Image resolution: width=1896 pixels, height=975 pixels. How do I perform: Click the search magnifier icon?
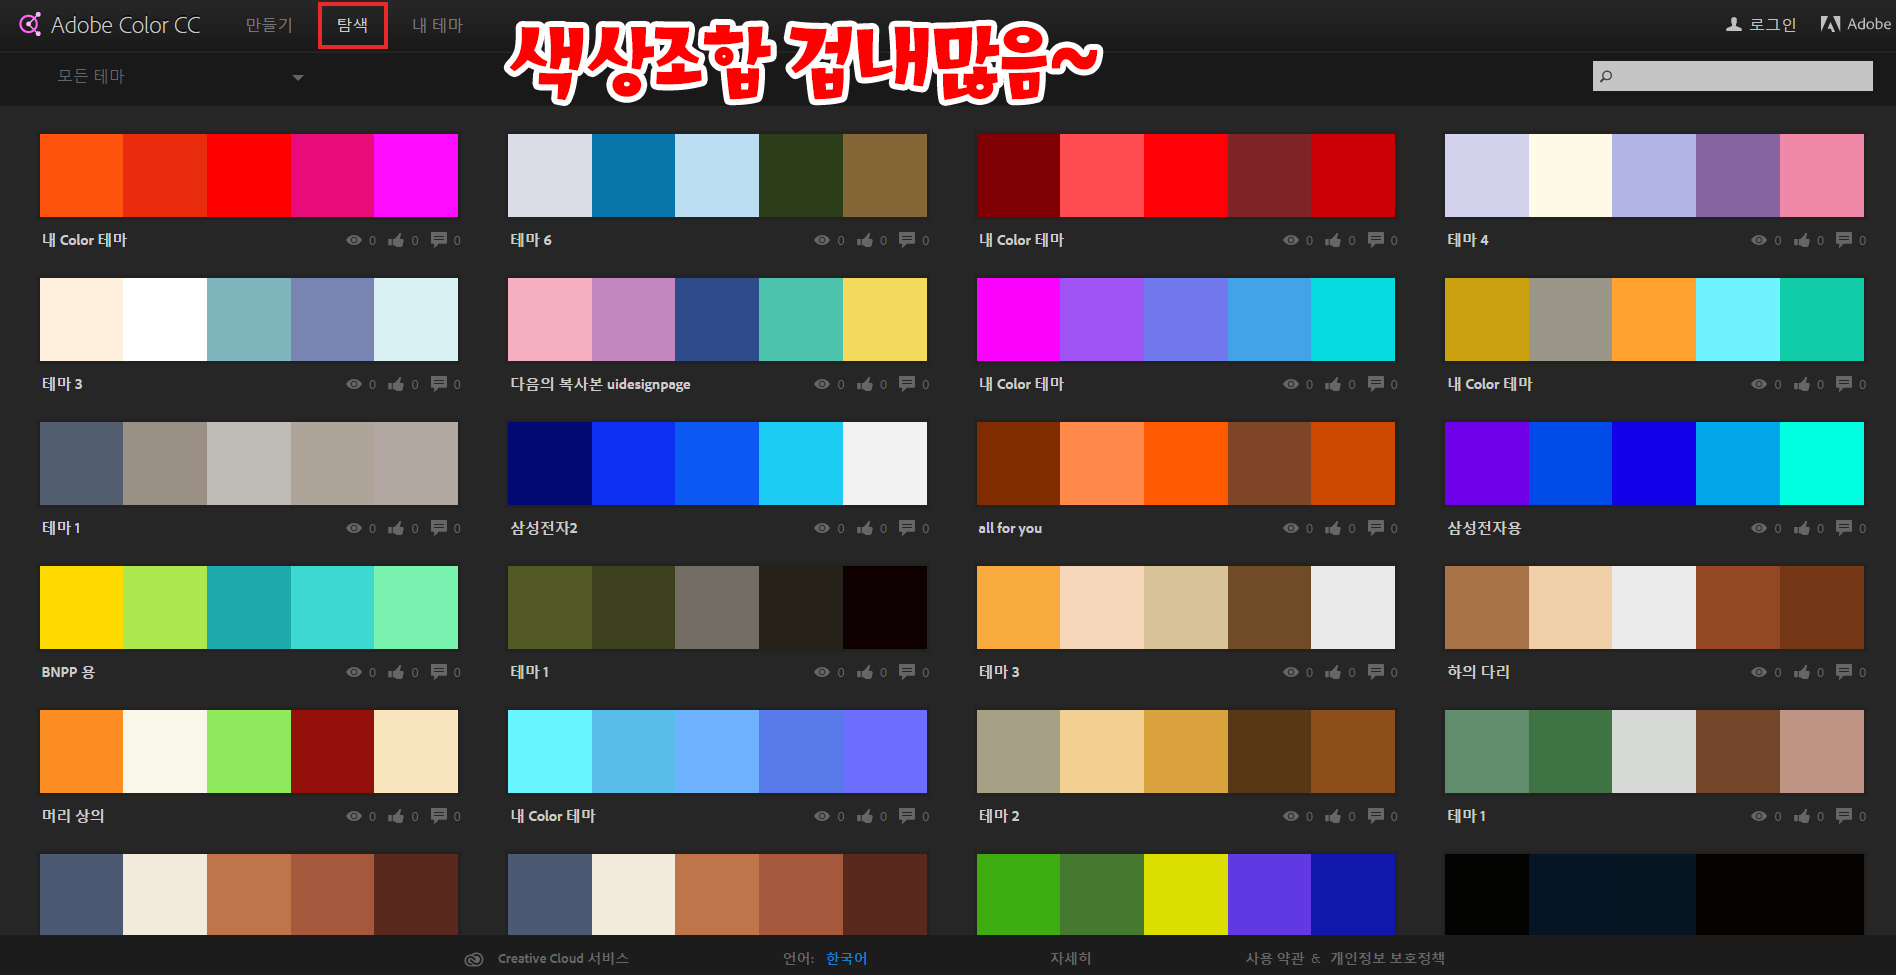tap(1608, 75)
